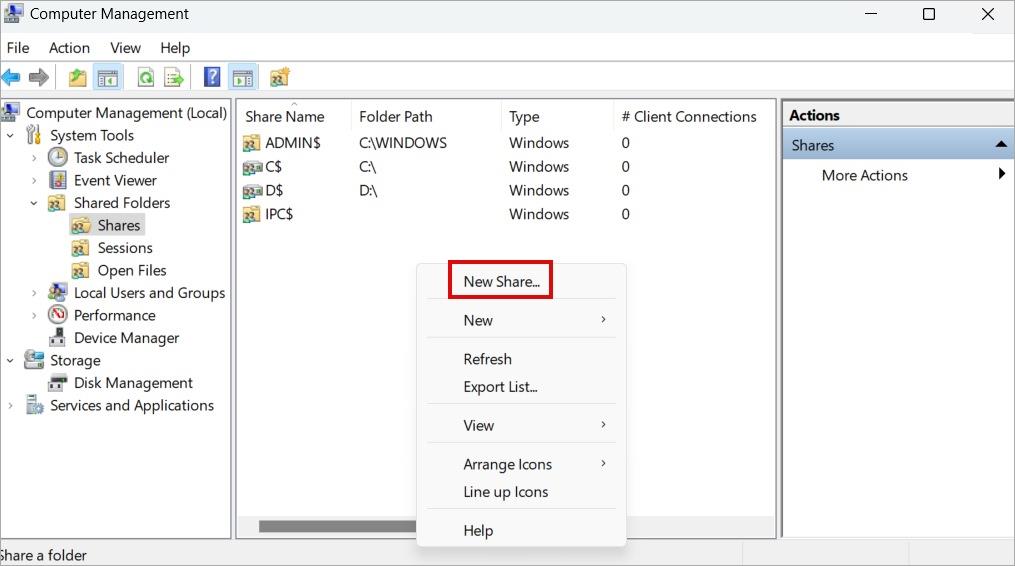
Task: Click the IPC$ share icon
Action: pos(251,214)
